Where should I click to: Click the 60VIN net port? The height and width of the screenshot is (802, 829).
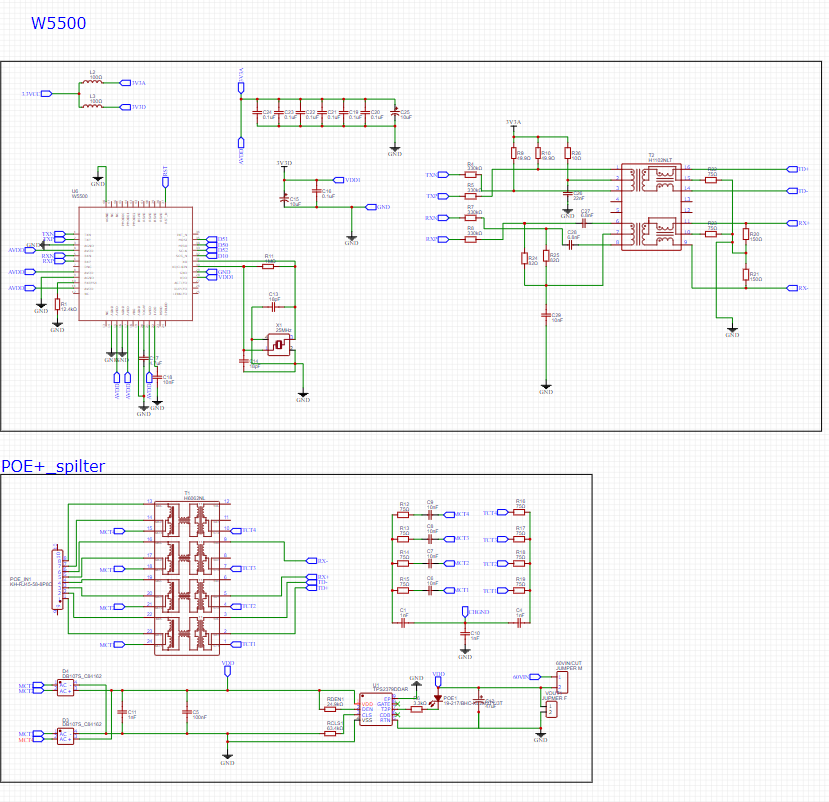[535, 677]
